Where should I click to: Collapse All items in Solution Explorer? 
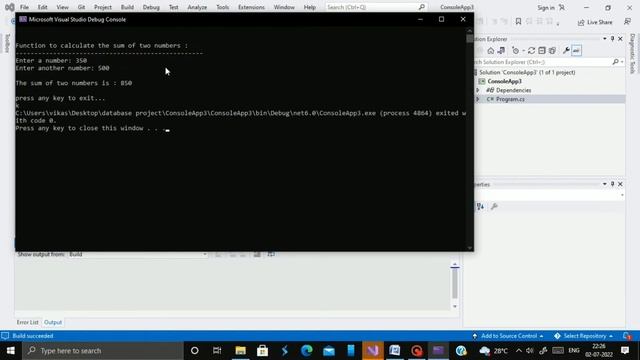[542, 51]
